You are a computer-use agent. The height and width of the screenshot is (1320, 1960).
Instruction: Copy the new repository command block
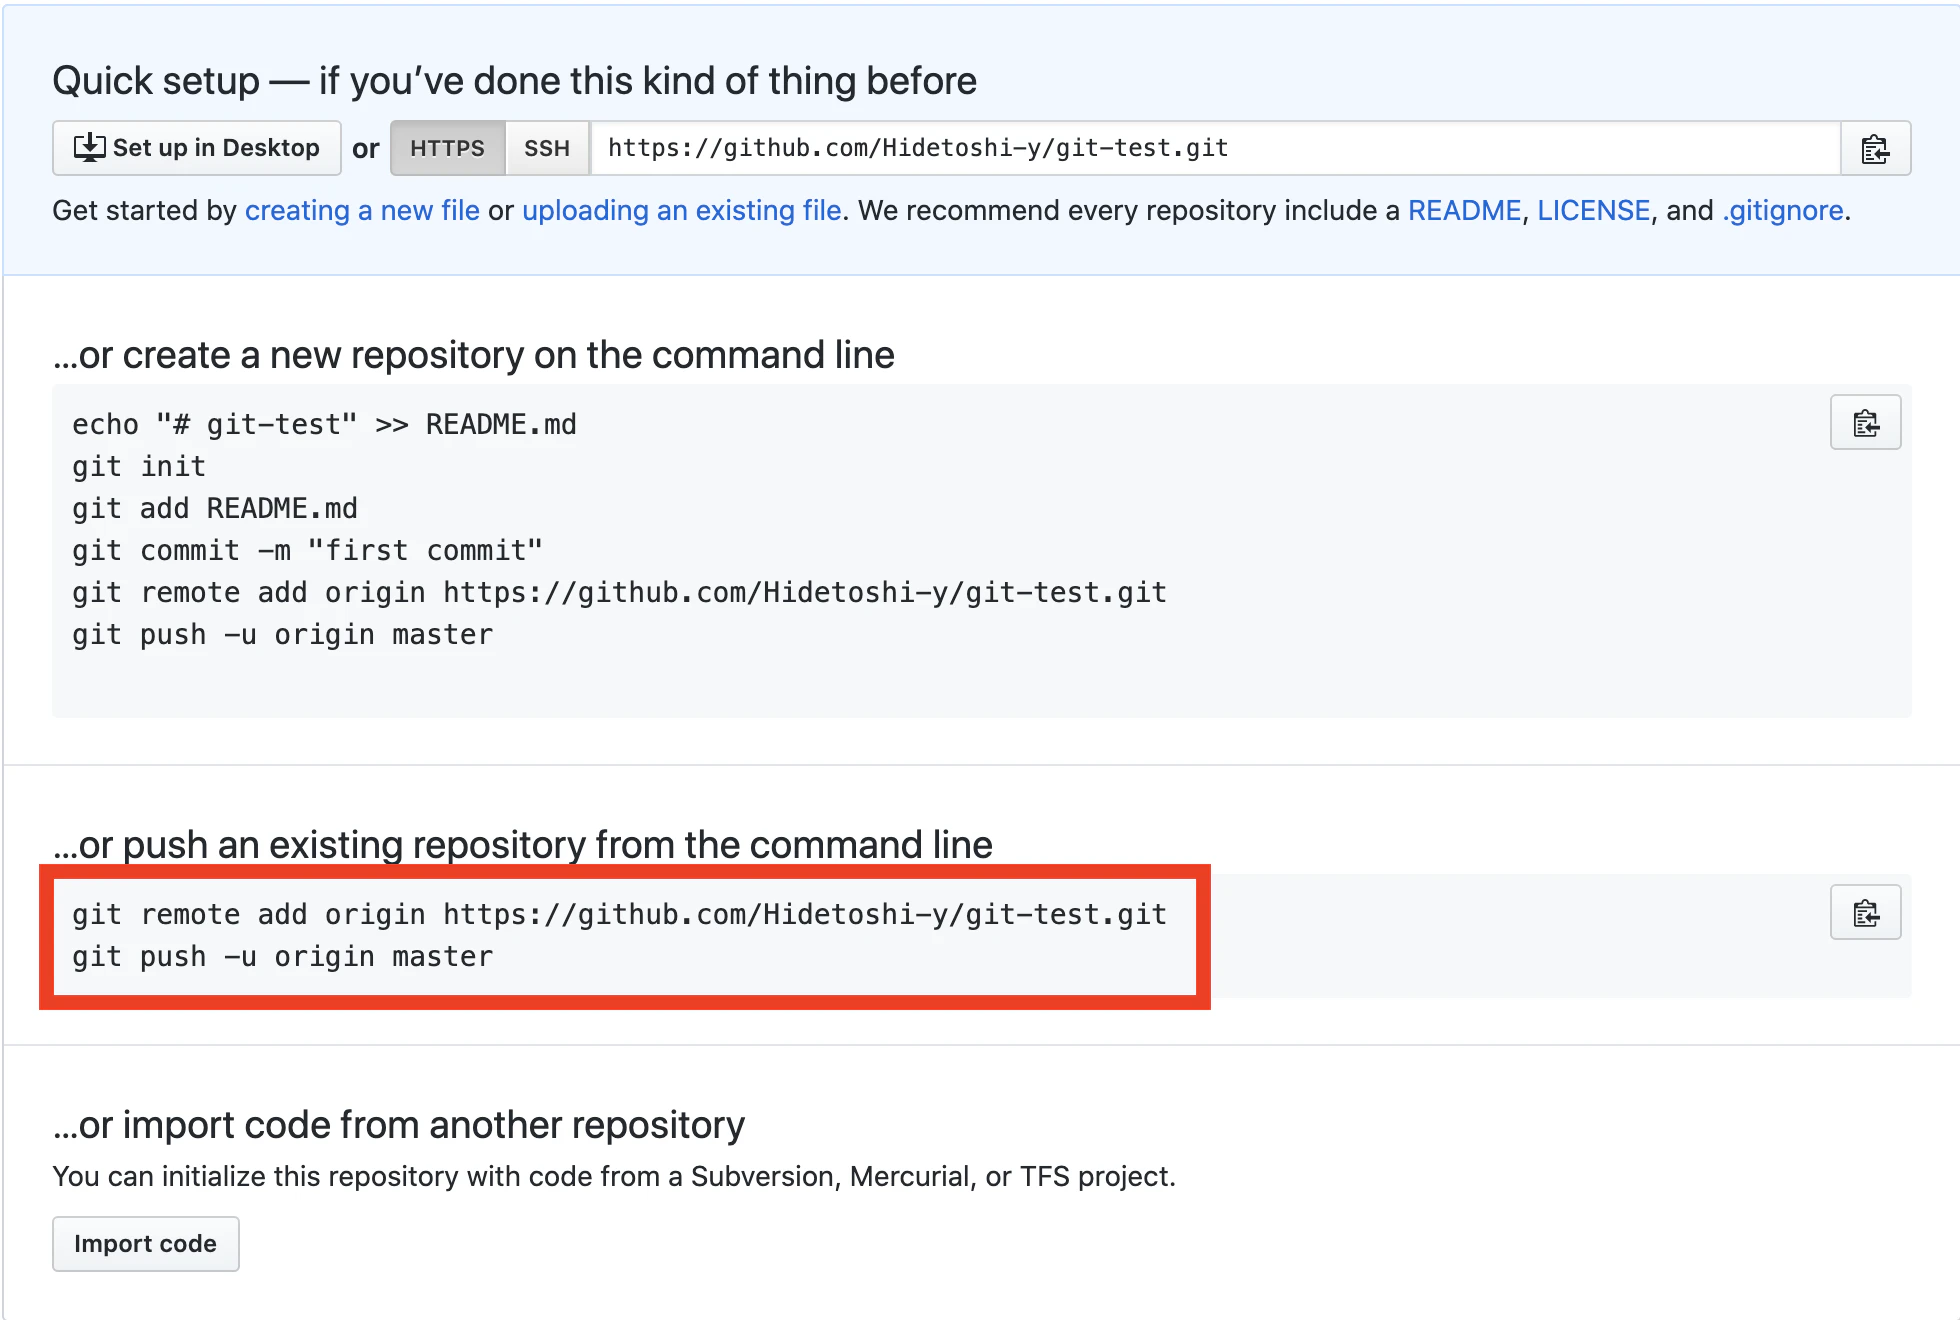click(1865, 423)
